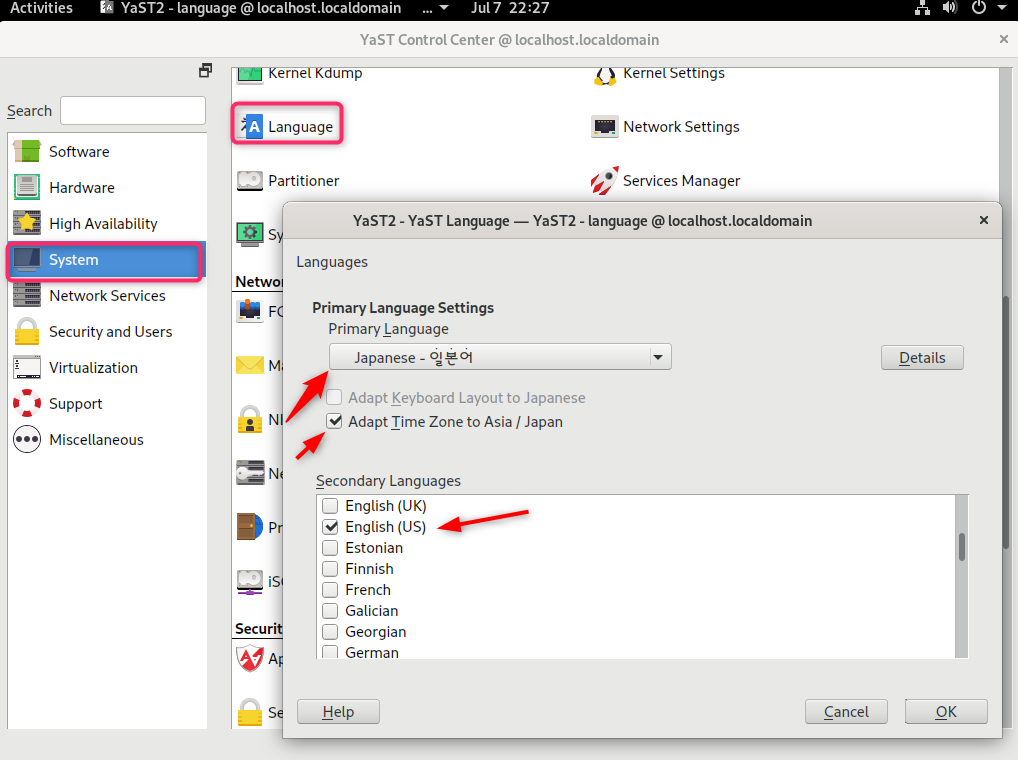Image resolution: width=1018 pixels, height=760 pixels.
Task: Toggle Adapt Keyboard Layout to Japanese checkbox
Action: (x=334, y=397)
